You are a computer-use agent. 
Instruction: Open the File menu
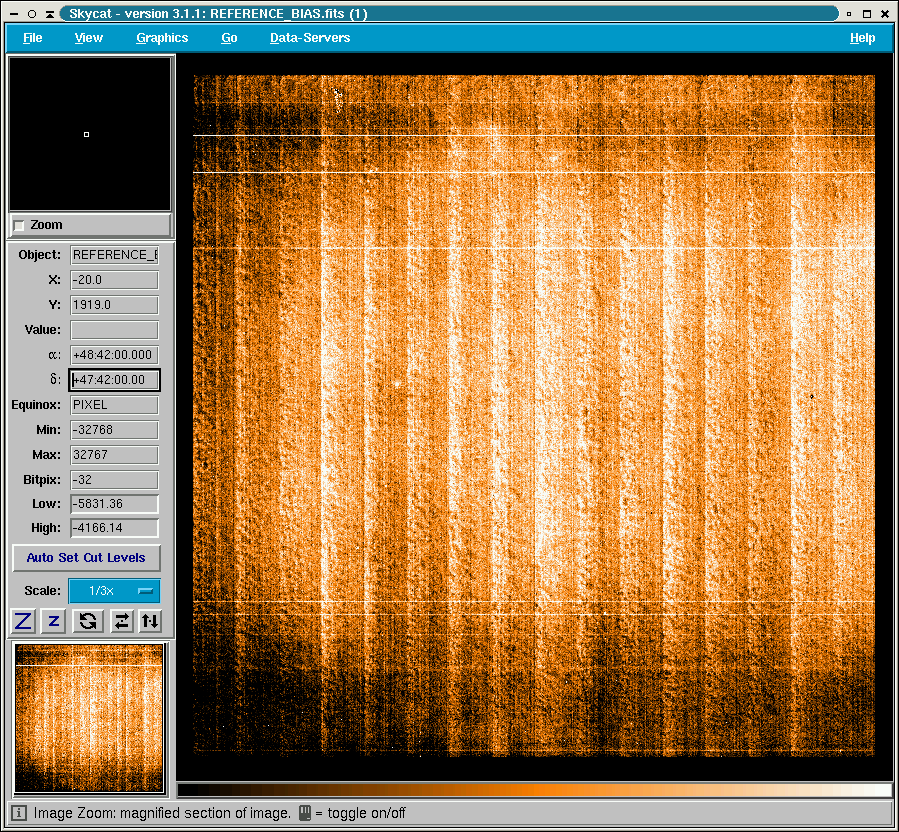[33, 38]
